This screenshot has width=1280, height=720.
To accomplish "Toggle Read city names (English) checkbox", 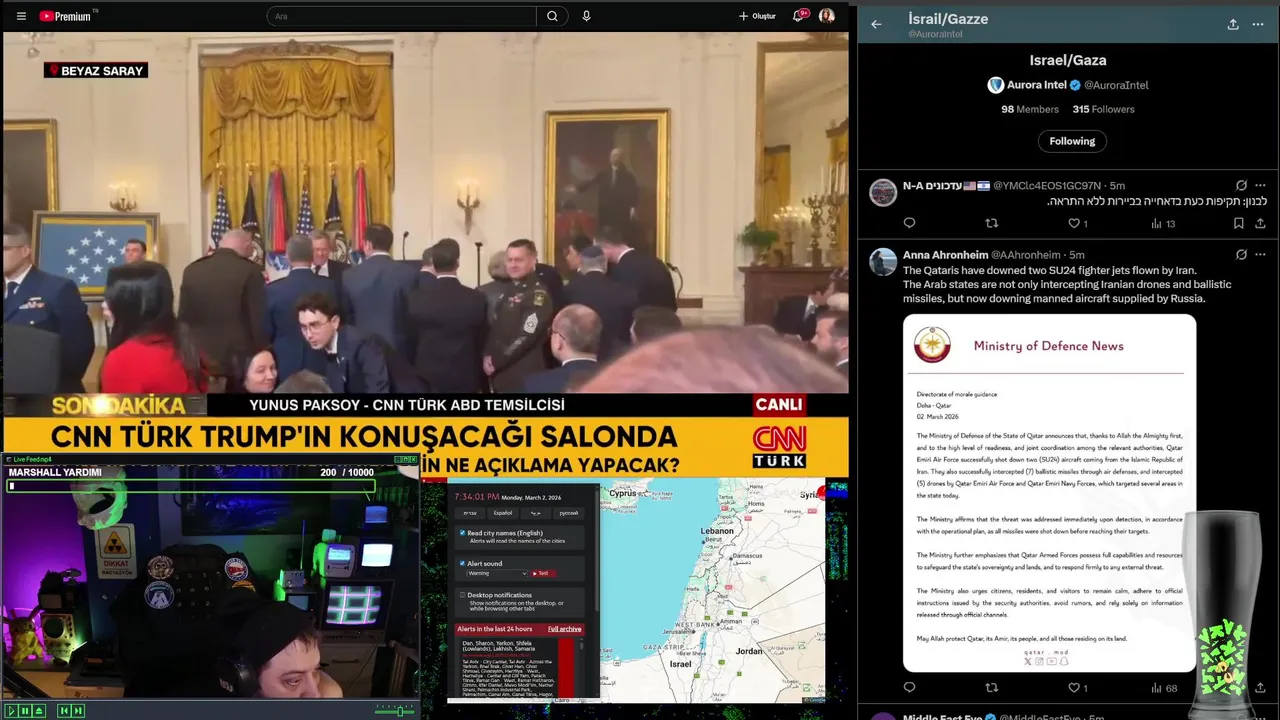I will [x=462, y=533].
